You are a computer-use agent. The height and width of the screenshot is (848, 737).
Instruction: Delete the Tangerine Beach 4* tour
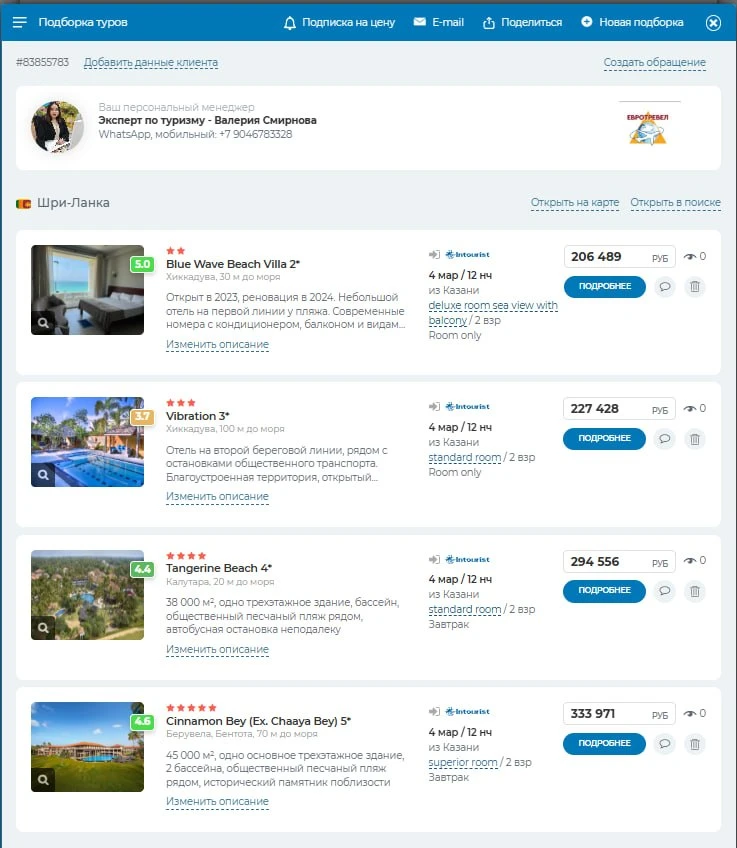[695, 591]
